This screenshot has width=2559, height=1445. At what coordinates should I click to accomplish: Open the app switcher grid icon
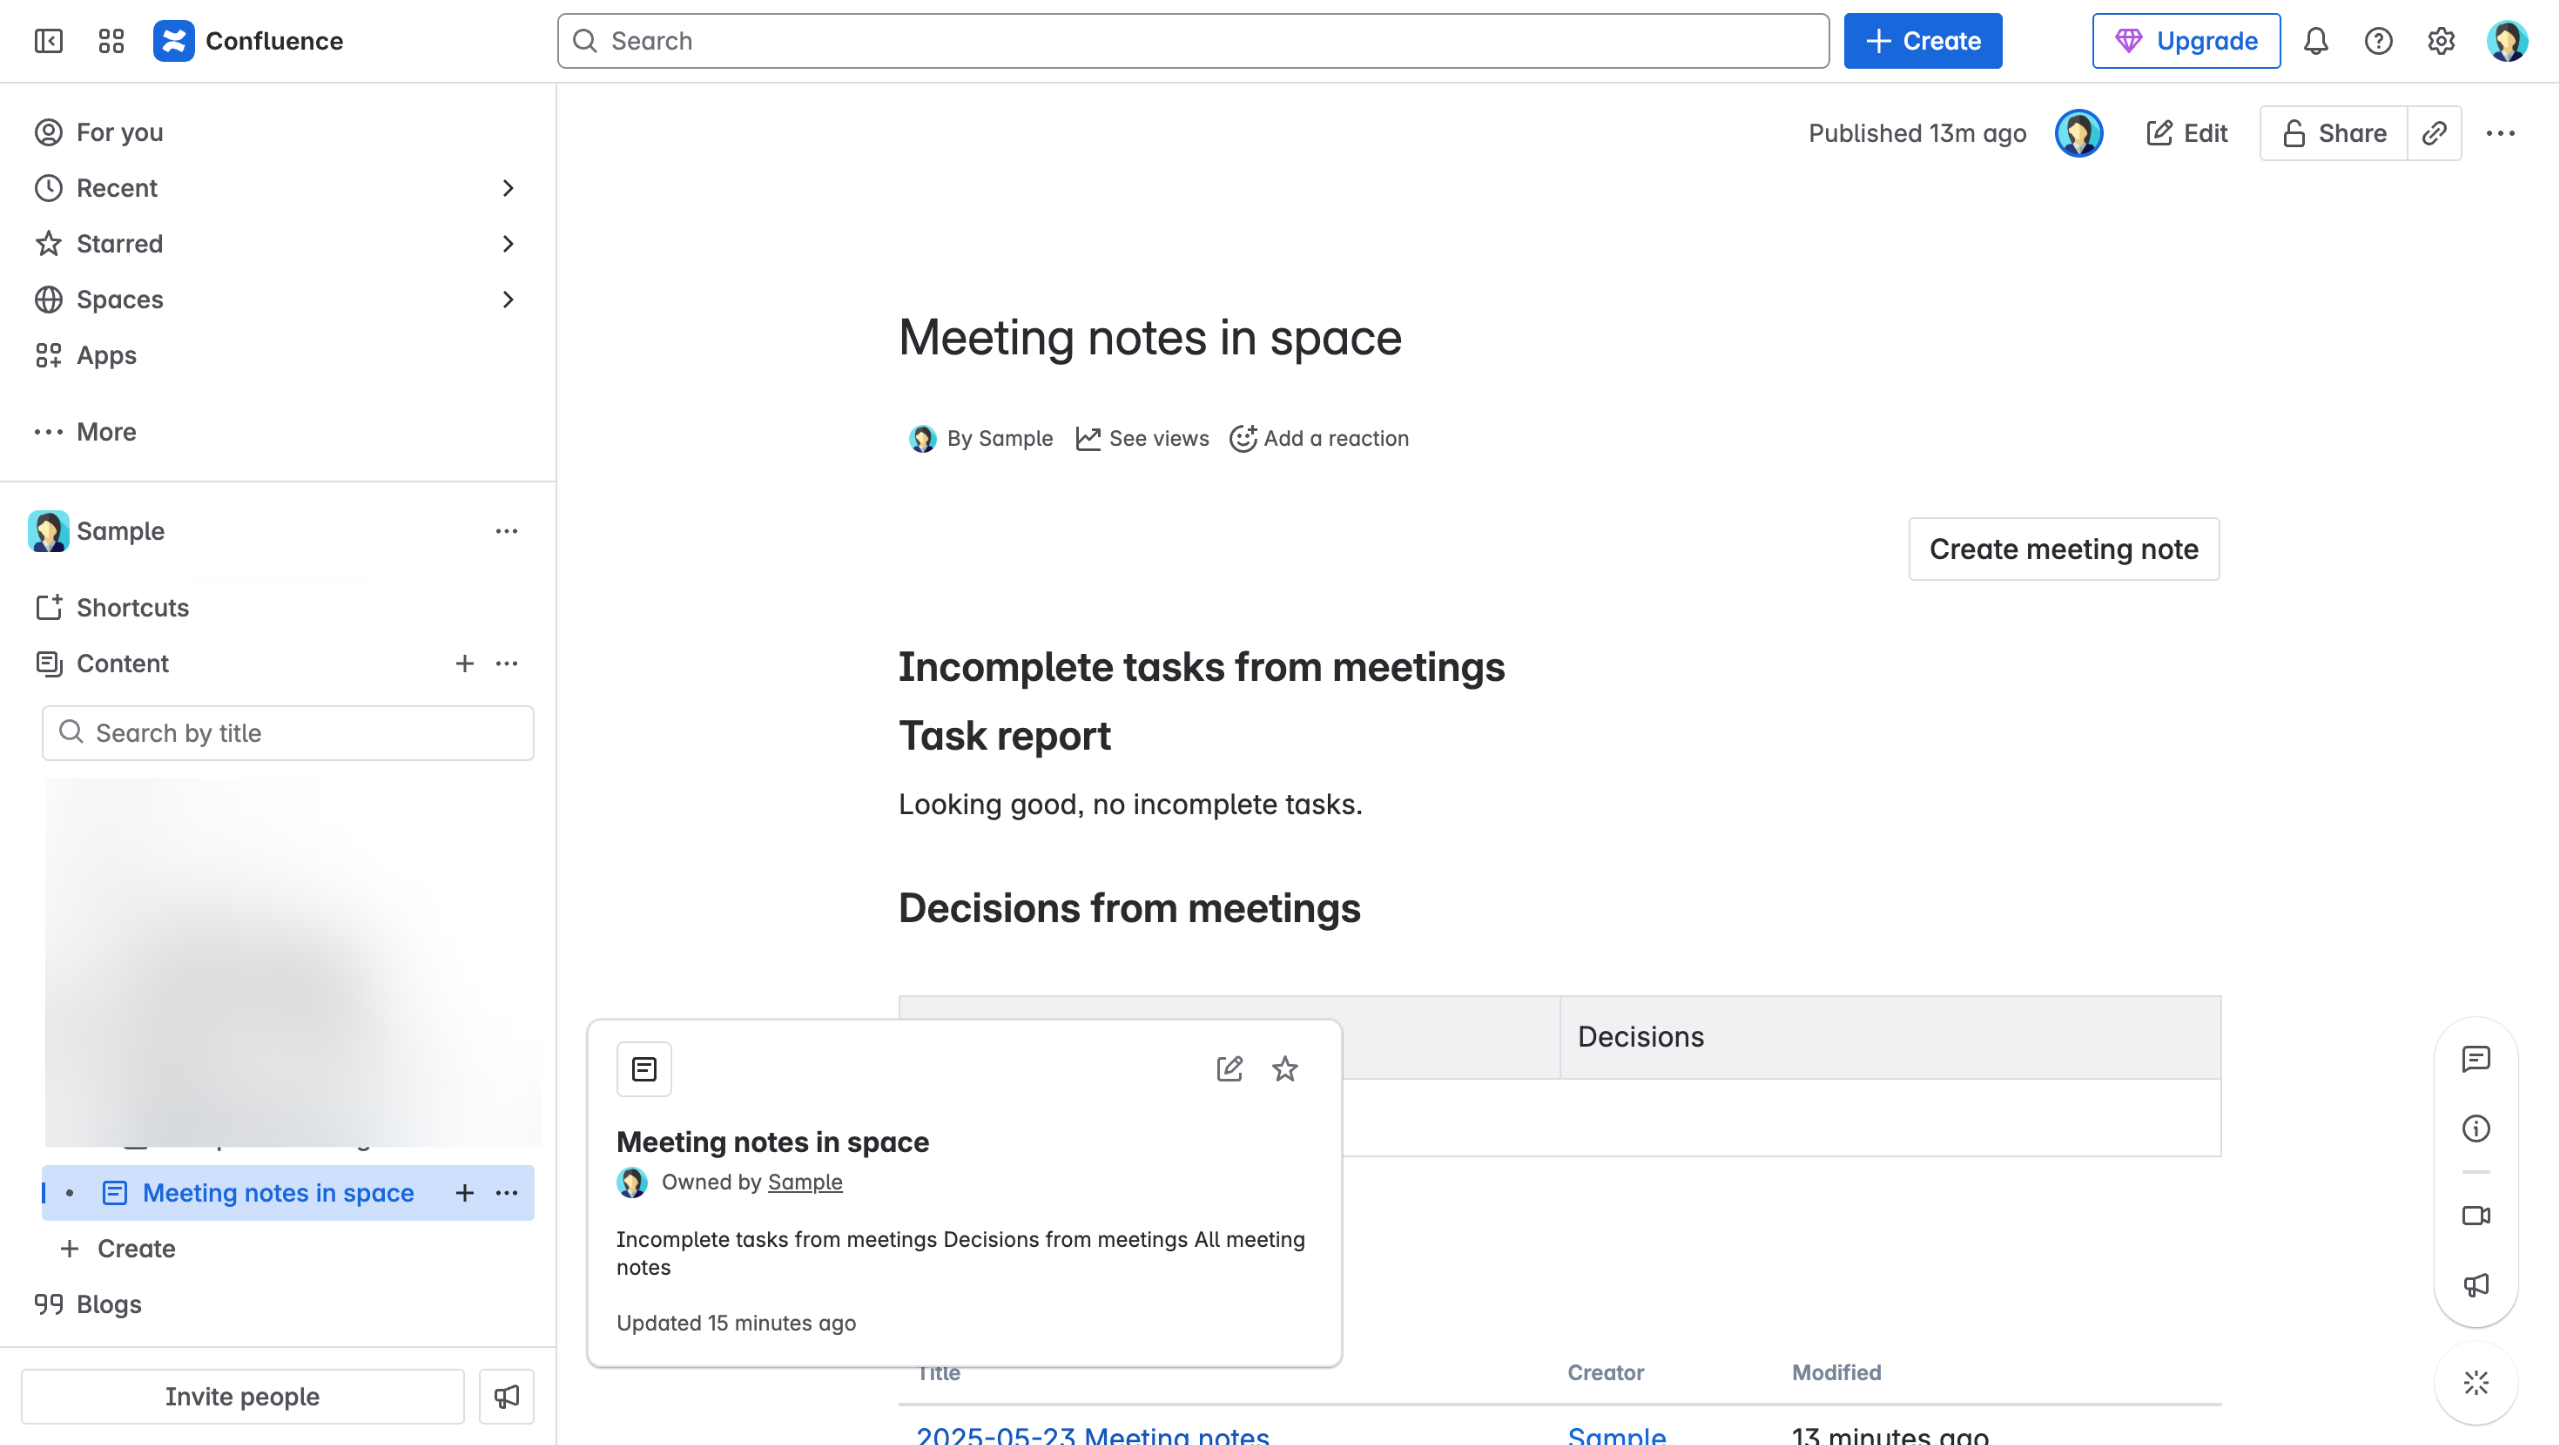[111, 41]
